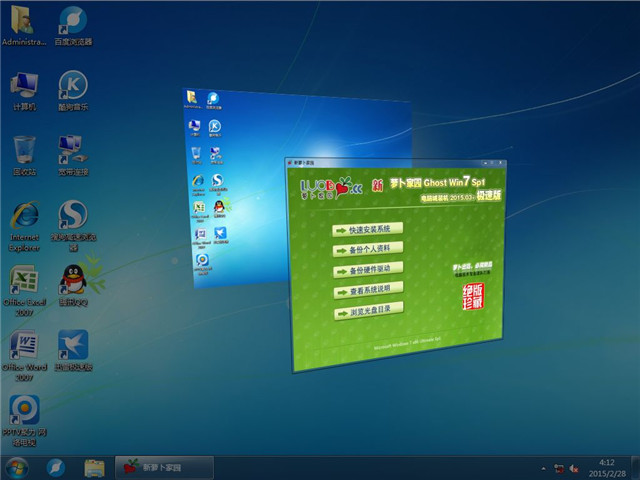The width and height of the screenshot is (640, 480).
Task: Click 快速安装系统 in 新萝卜家园 window
Action: [368, 230]
